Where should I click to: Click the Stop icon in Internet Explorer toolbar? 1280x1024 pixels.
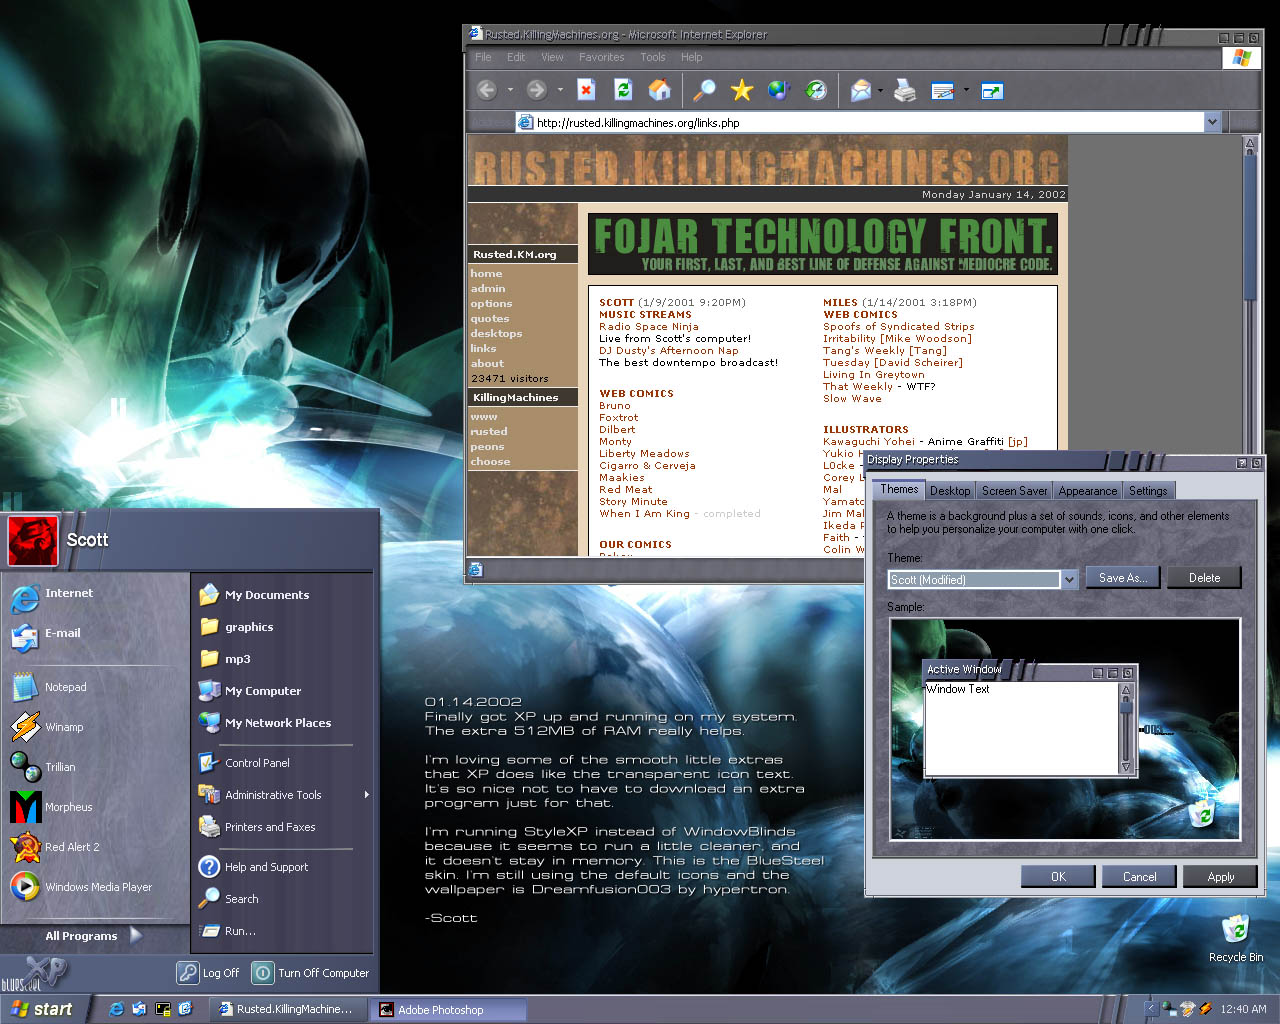click(587, 90)
